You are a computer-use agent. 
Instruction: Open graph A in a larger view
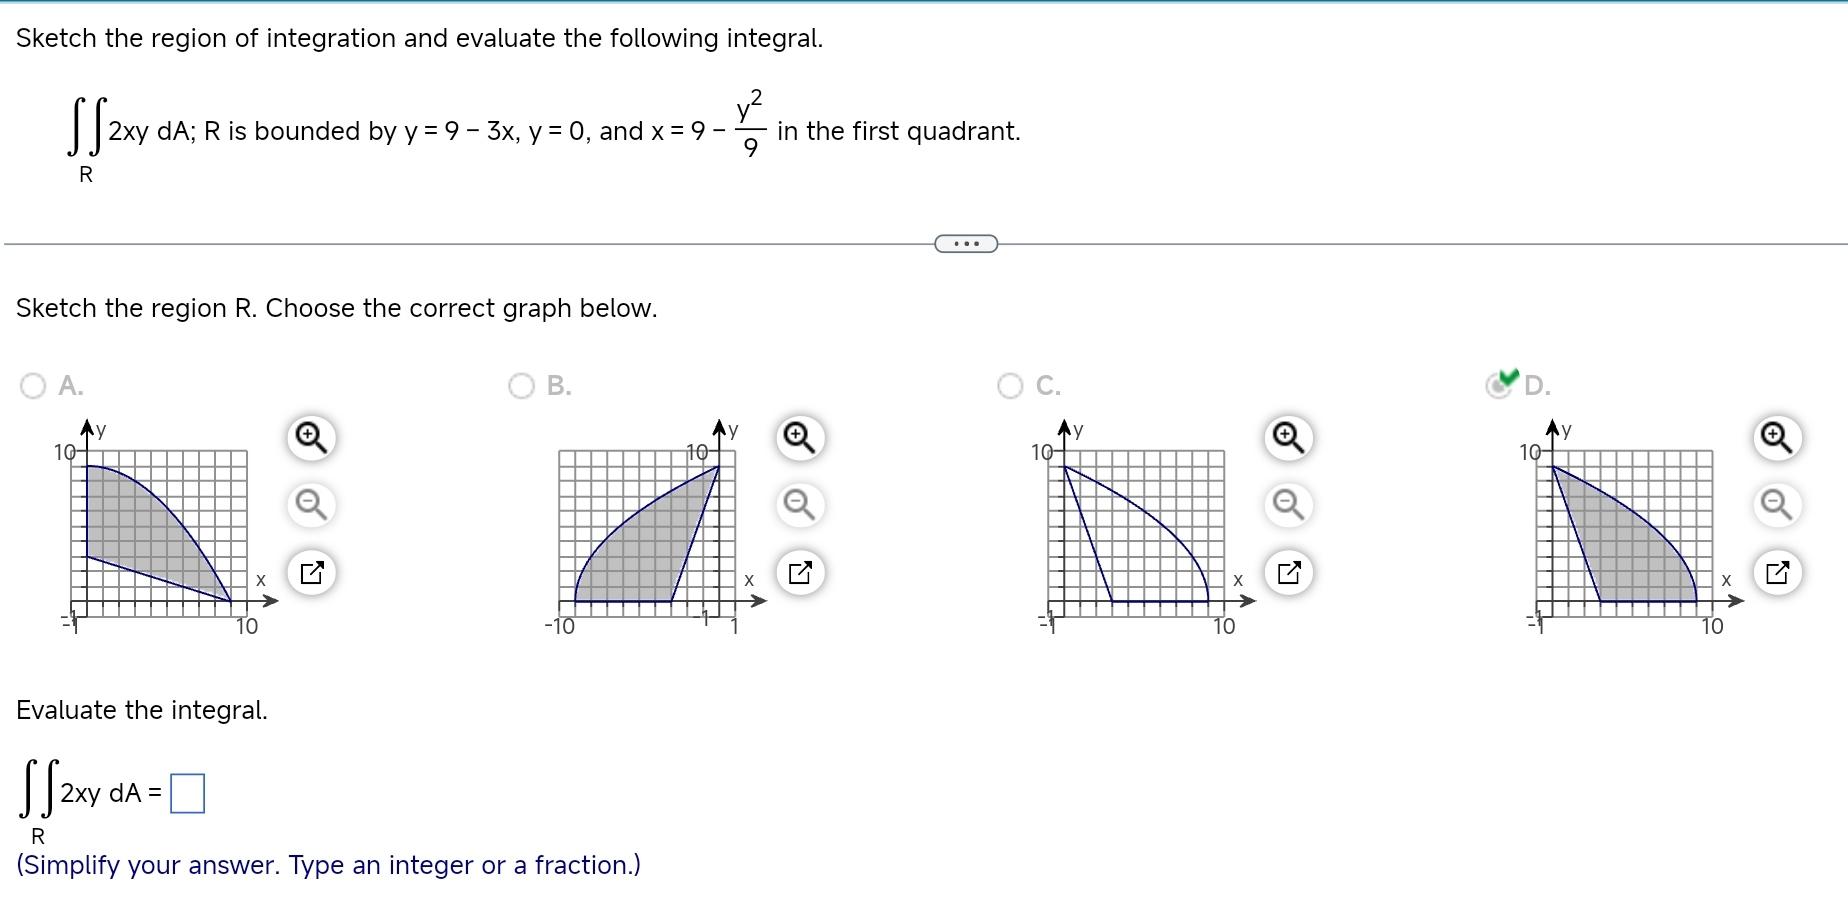pyautogui.click(x=310, y=572)
